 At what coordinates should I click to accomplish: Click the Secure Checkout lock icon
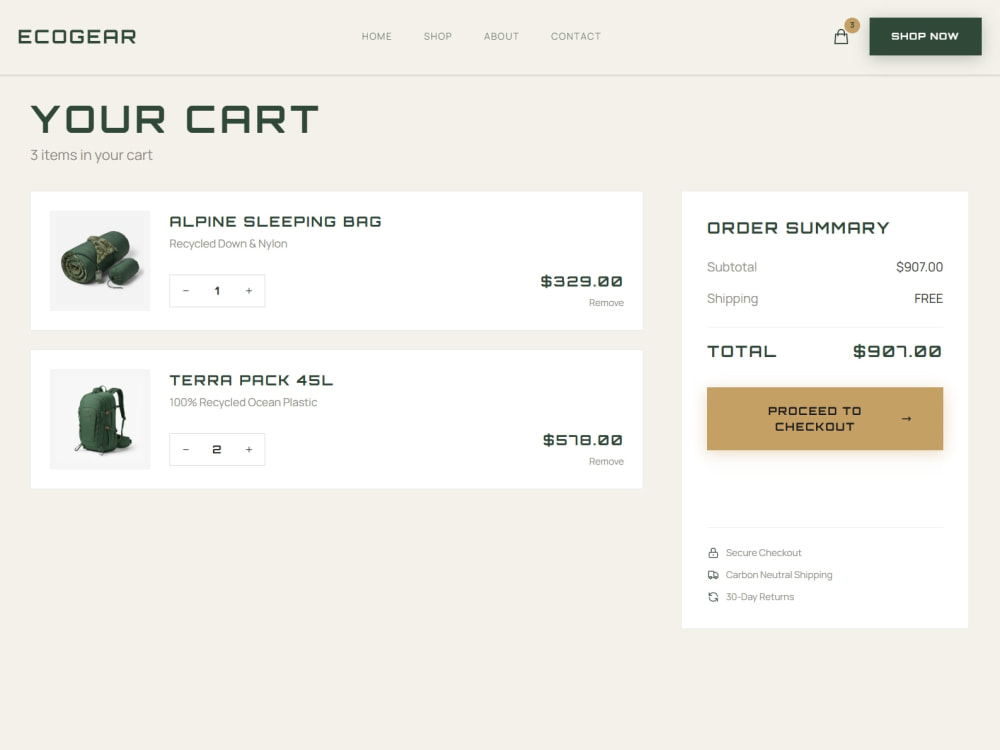(713, 553)
